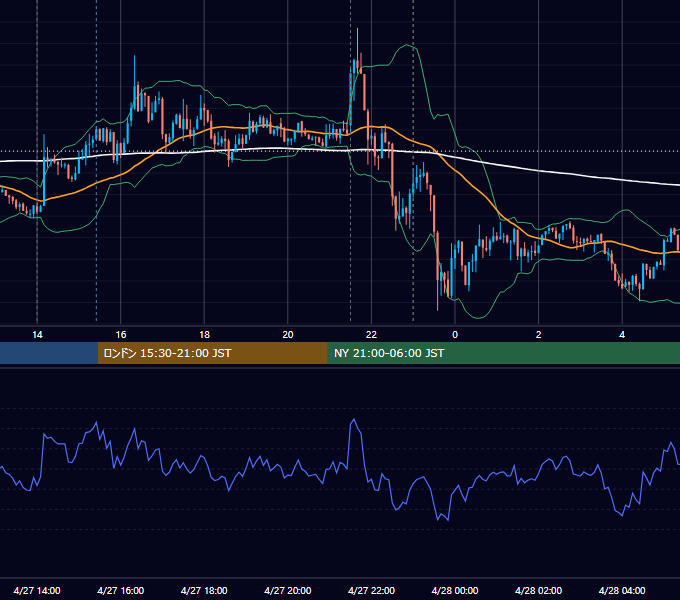Image resolution: width=680 pixels, height=600 pixels.
Task: Click the time axis label 14
Action: pyautogui.click(x=37, y=335)
